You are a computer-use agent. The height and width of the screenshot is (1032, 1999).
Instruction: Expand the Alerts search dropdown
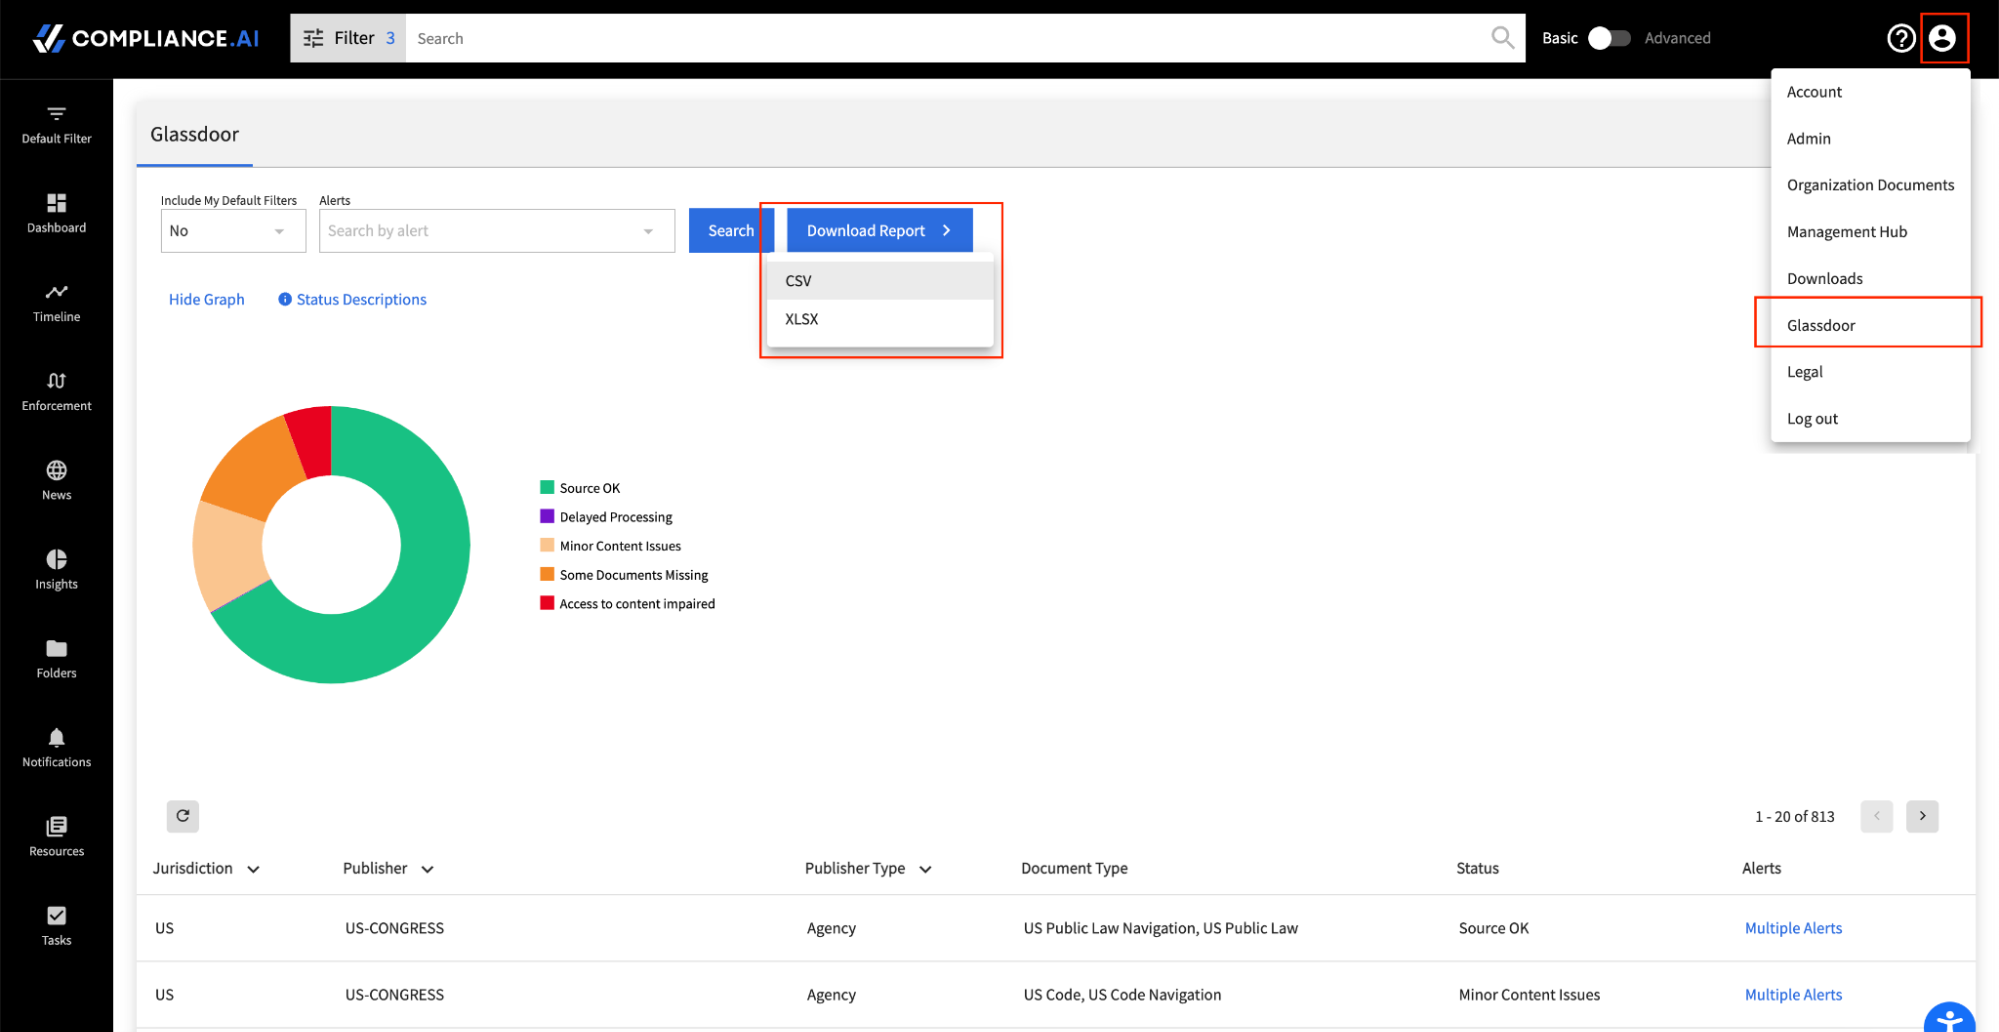646,230
